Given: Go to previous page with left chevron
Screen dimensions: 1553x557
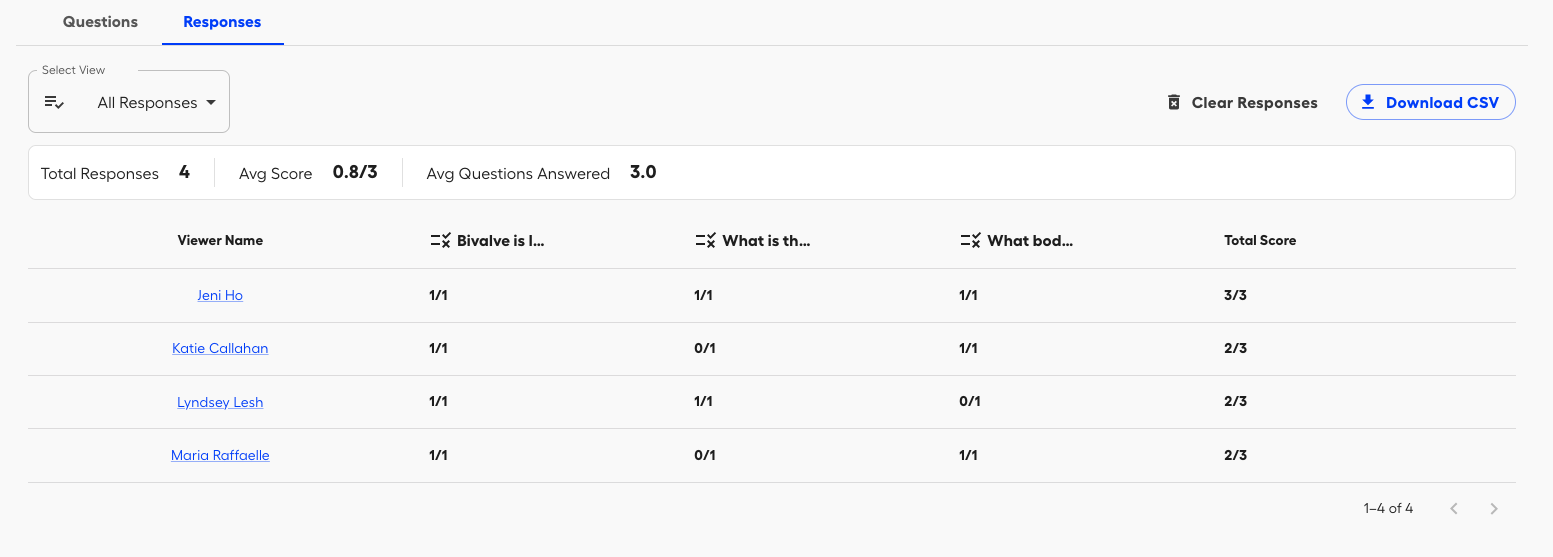Looking at the screenshot, I should point(1454,509).
